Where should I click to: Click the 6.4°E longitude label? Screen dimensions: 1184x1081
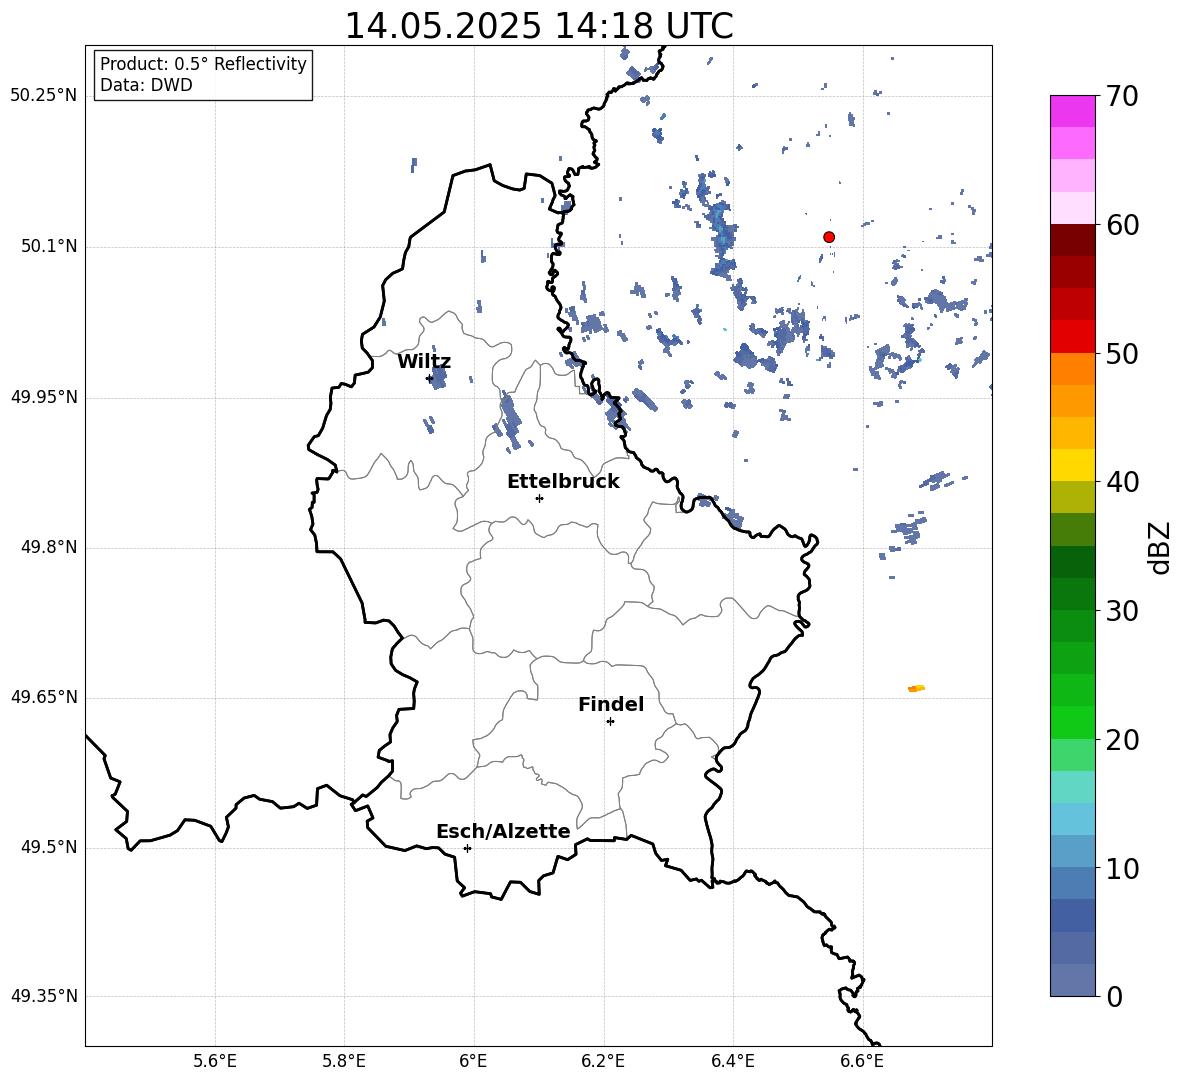point(733,1061)
